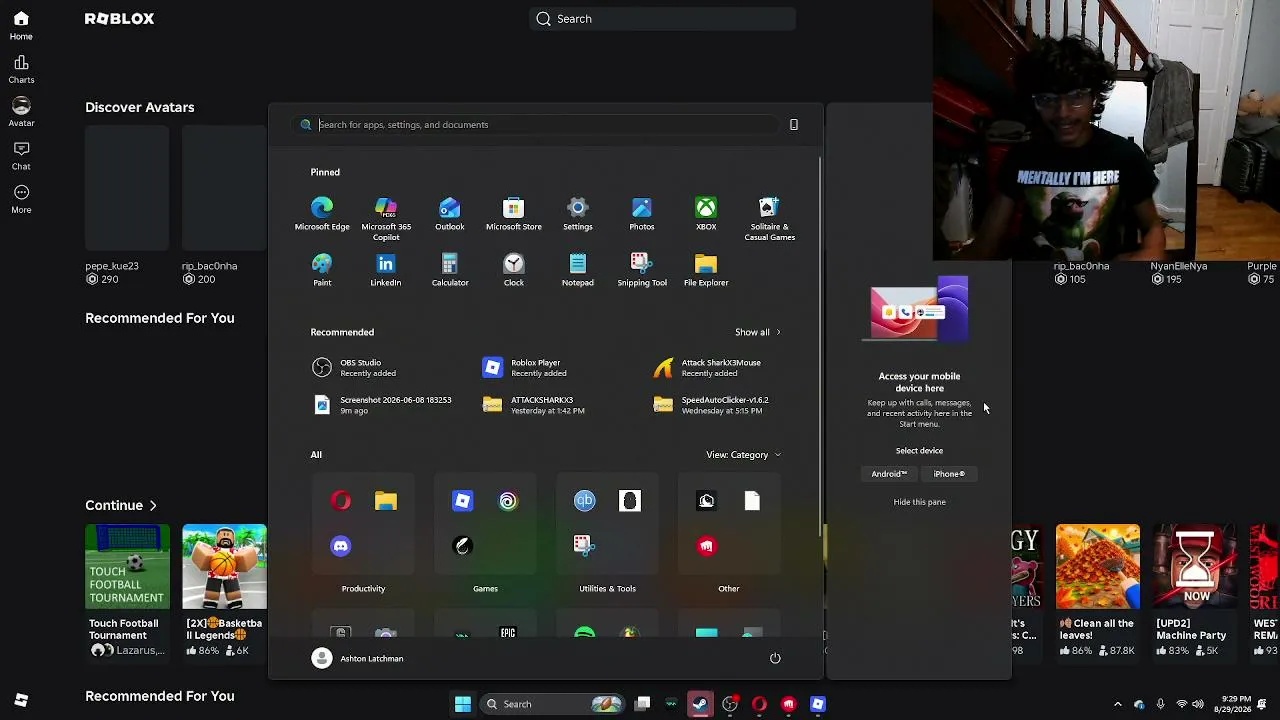The width and height of the screenshot is (1280, 720).
Task: Expand the Continue section in Roblox
Action: coord(121,505)
